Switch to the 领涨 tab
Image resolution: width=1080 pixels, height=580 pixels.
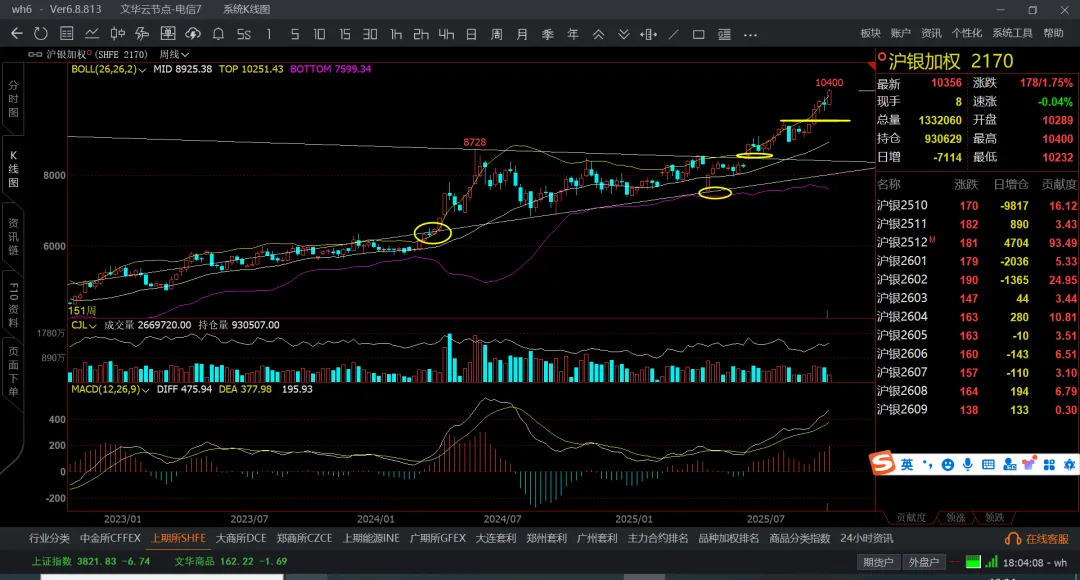[955, 517]
